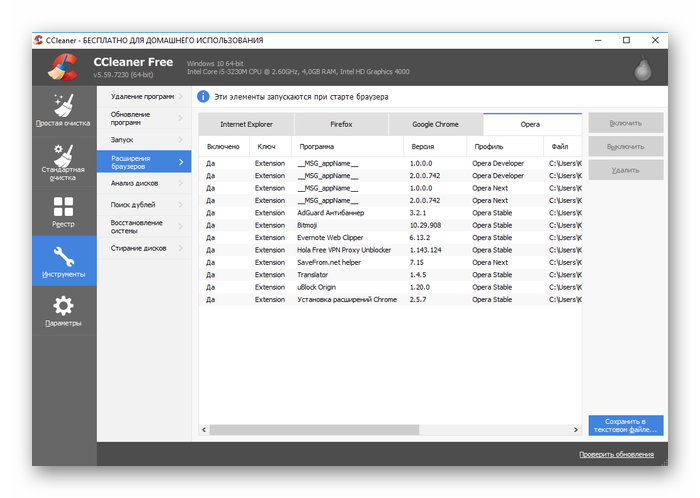Image resolution: width=700 pixels, height=498 pixels.
Task: Open Восстановление системы menu item
Action: 144,227
